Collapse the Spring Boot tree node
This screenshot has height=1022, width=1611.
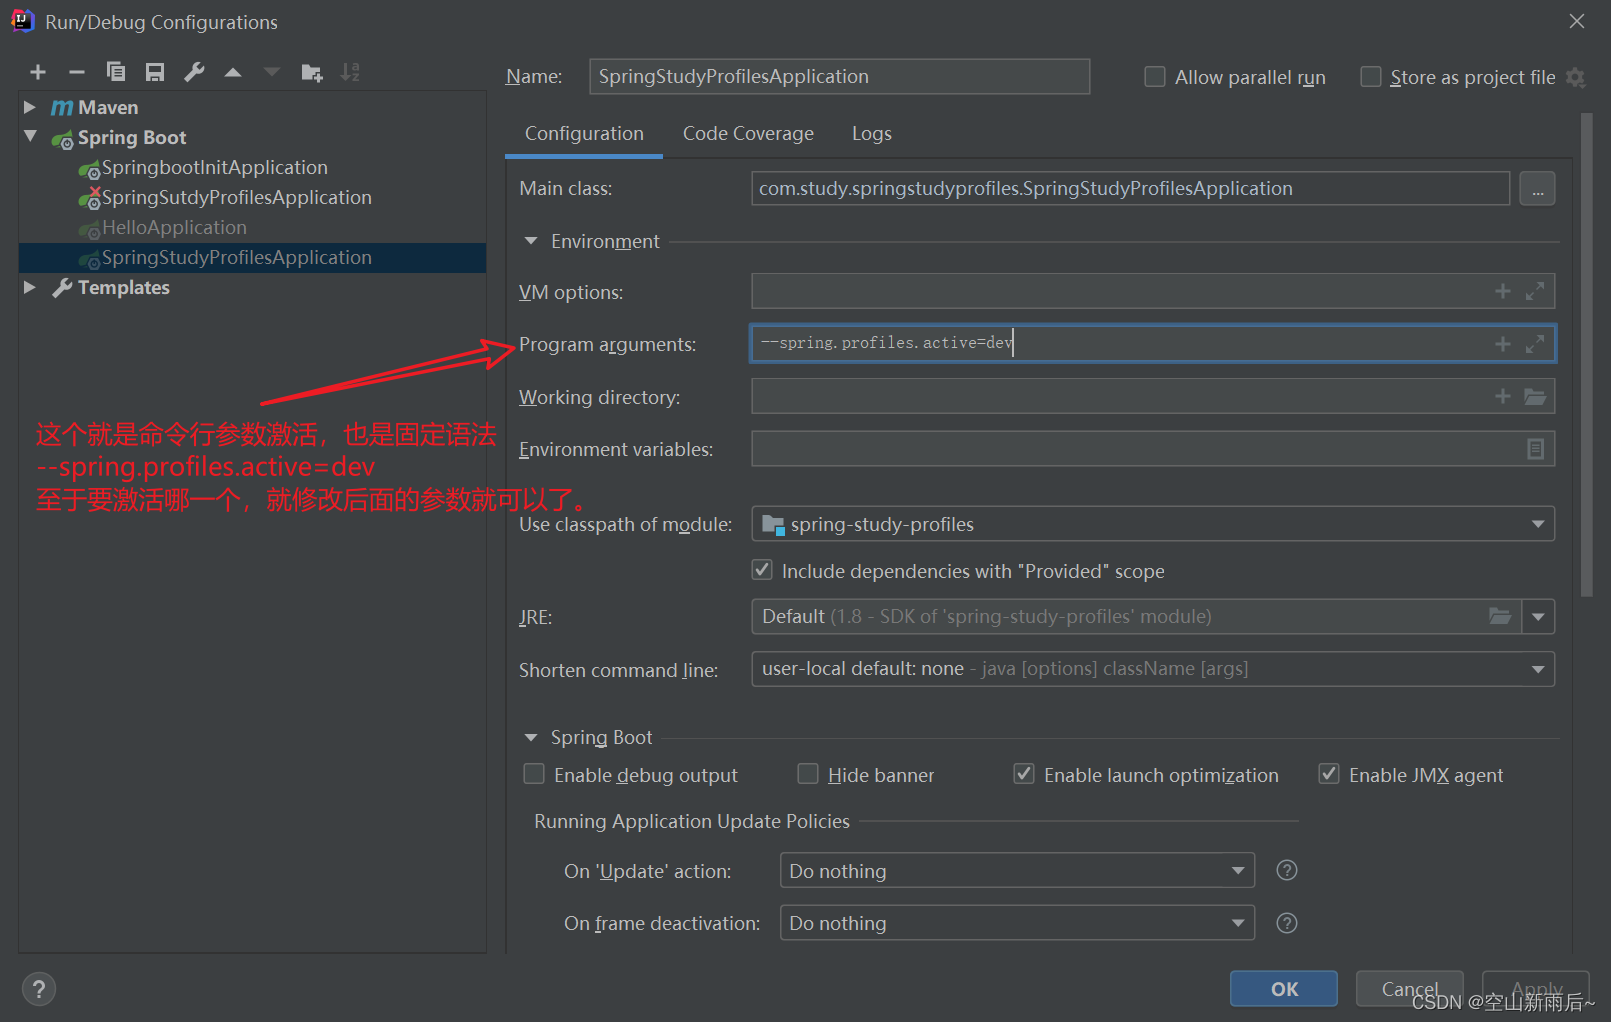[x=30, y=137]
